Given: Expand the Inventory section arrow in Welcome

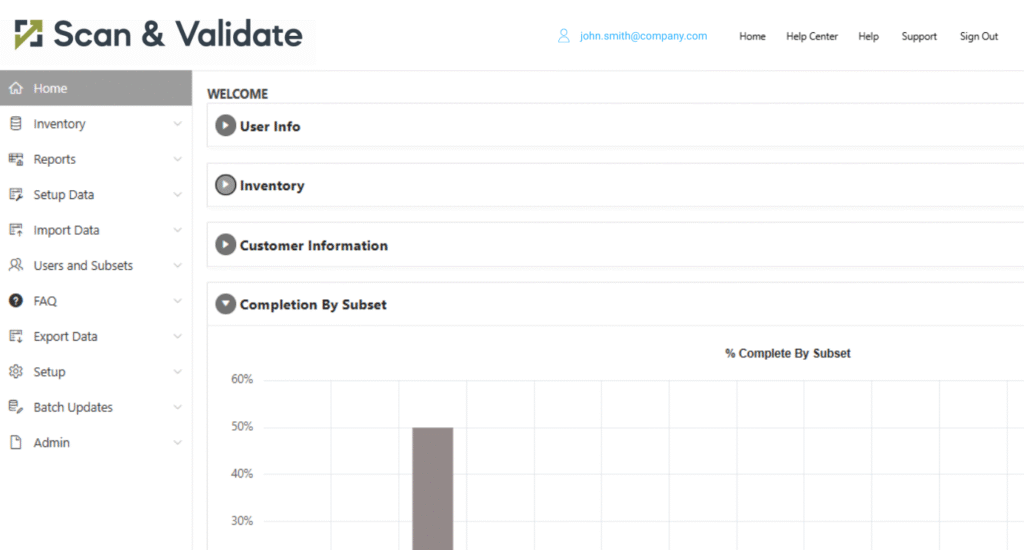Looking at the screenshot, I should (x=226, y=185).
